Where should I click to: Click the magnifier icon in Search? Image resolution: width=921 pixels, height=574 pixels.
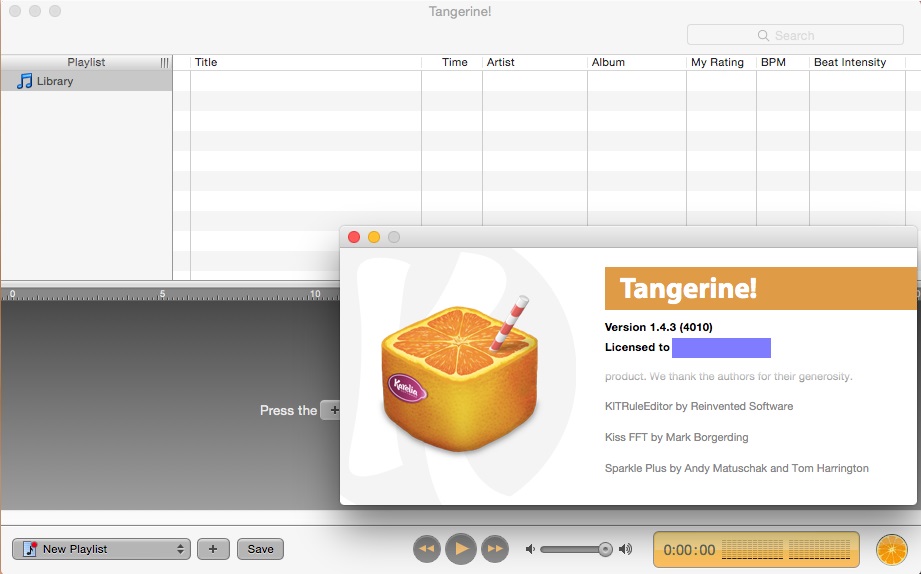click(x=763, y=35)
